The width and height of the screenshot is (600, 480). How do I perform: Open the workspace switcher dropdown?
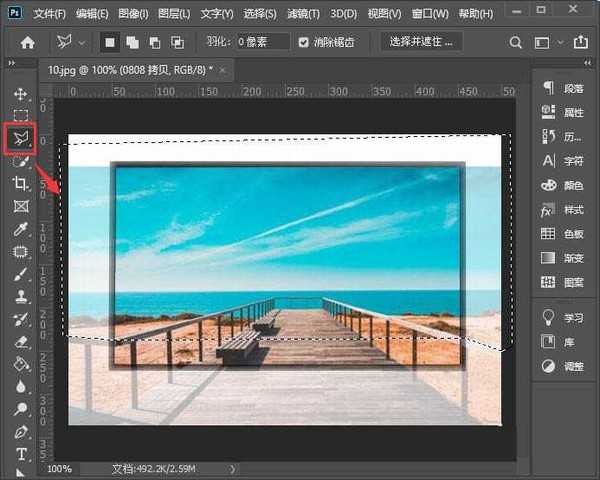(x=547, y=43)
